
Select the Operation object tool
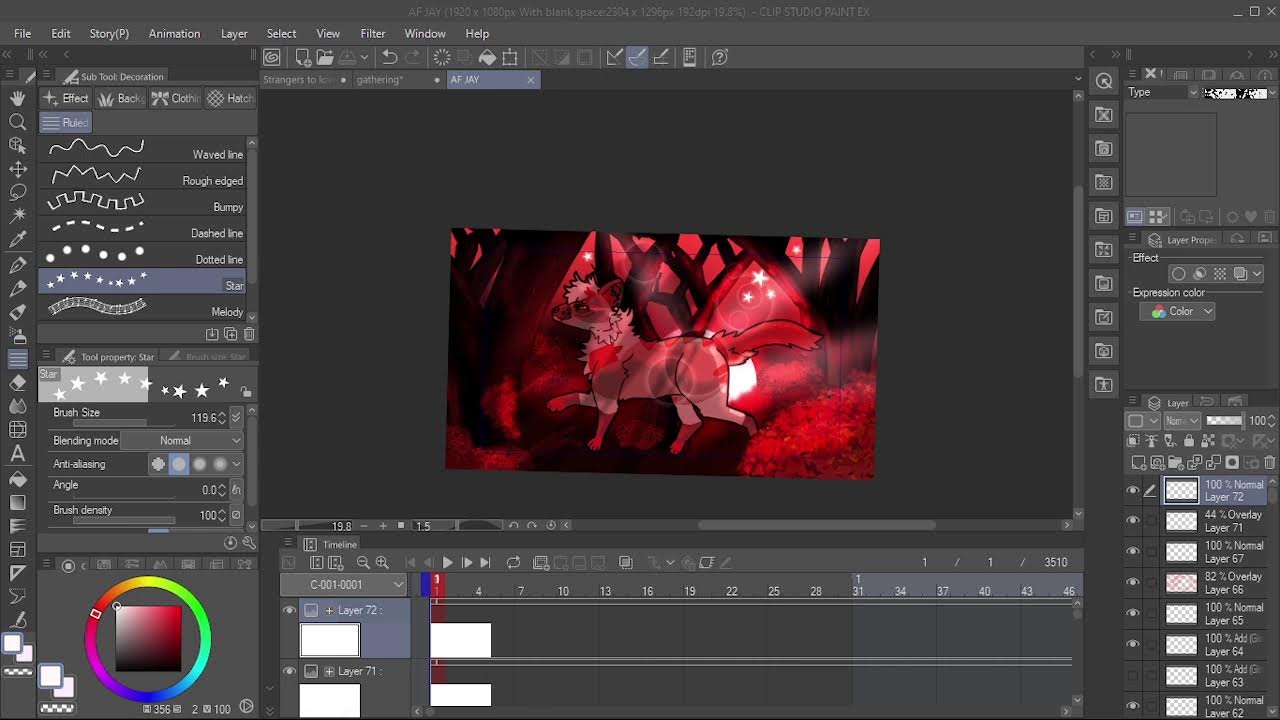tap(18, 146)
